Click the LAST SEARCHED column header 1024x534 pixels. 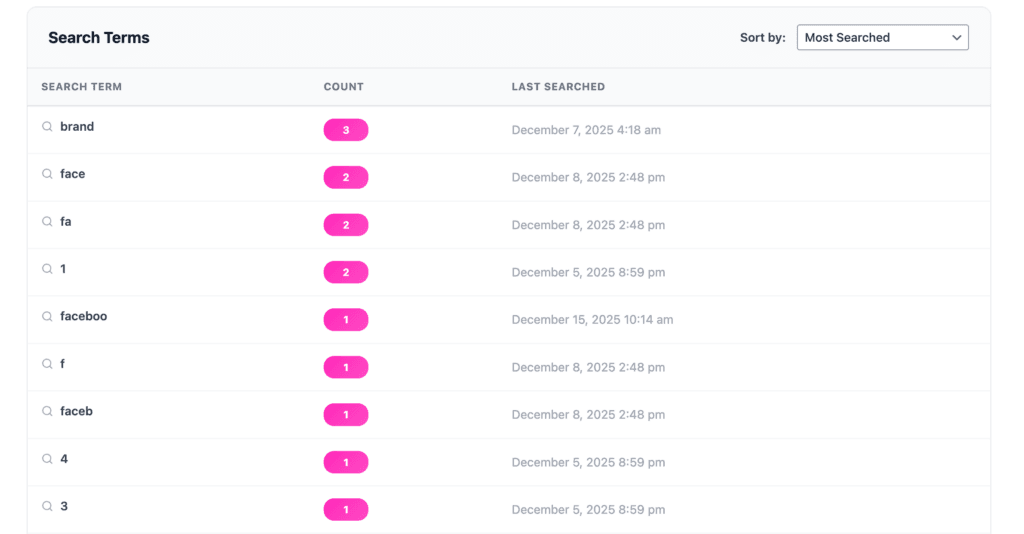pos(558,87)
